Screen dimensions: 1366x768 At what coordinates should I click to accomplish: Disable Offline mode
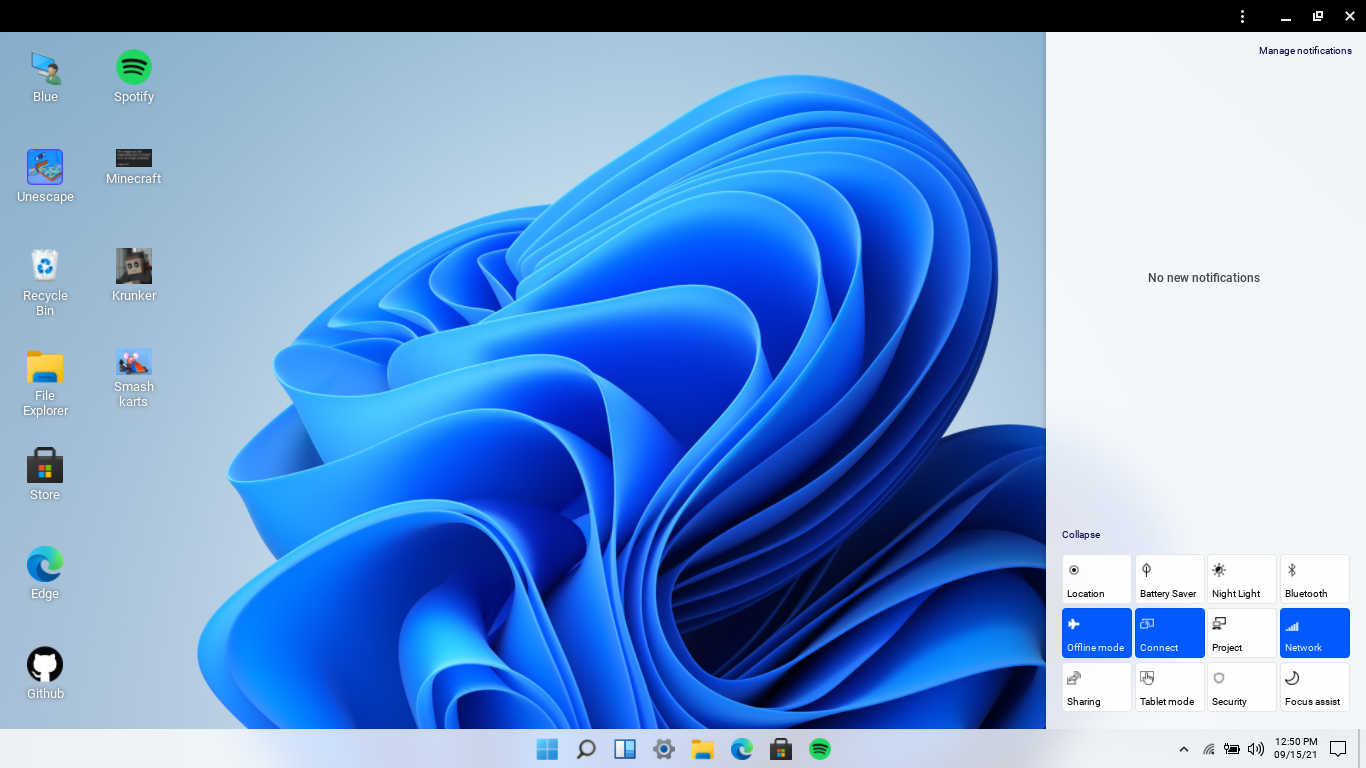1097,633
